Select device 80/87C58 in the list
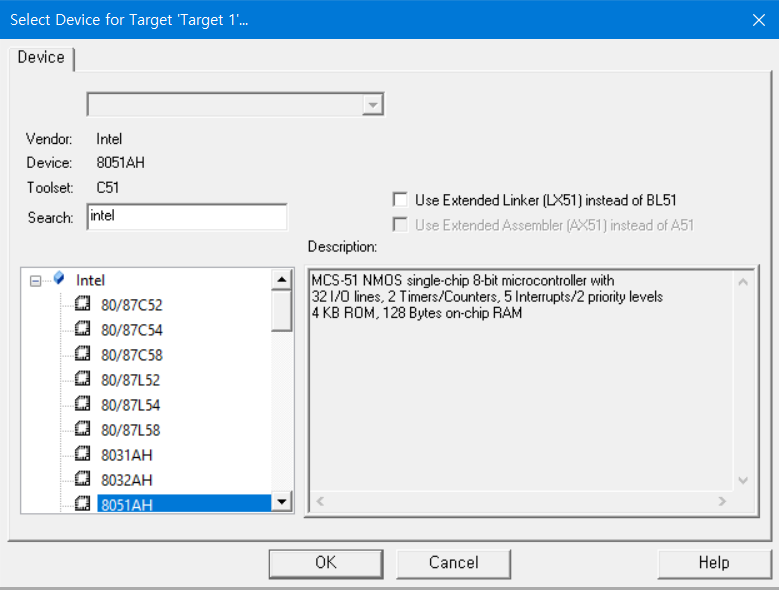Image resolution: width=779 pixels, height=590 pixels. point(132,355)
